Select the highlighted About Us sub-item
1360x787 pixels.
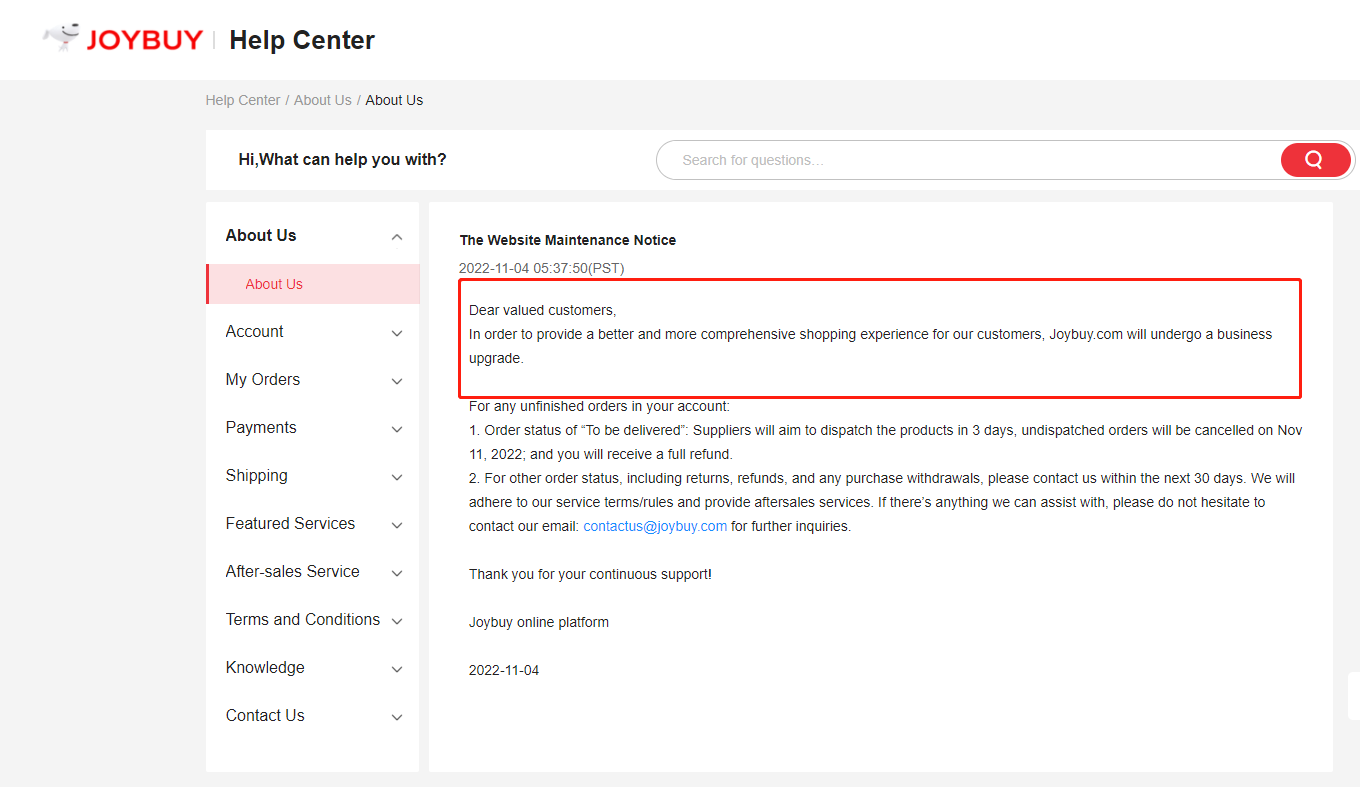pos(274,284)
